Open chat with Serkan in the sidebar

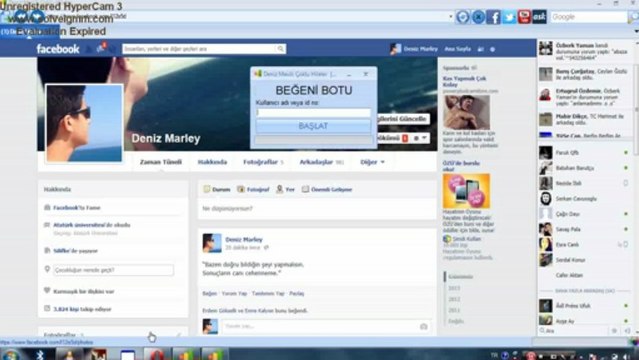coord(584,199)
